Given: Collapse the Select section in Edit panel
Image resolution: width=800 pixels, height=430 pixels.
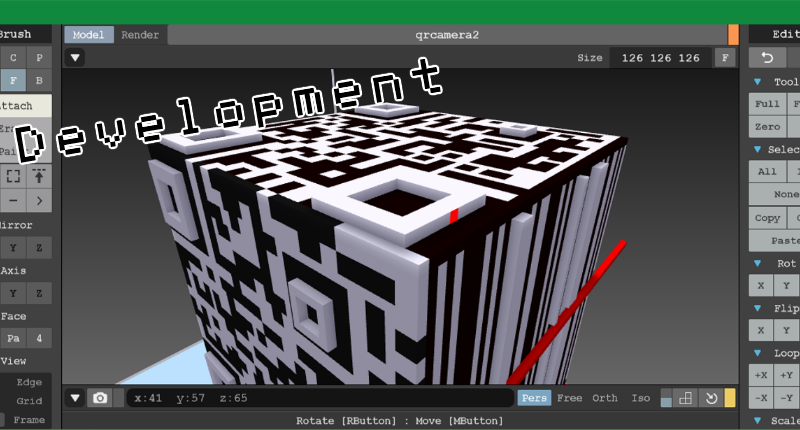Looking at the screenshot, I should (757, 149).
